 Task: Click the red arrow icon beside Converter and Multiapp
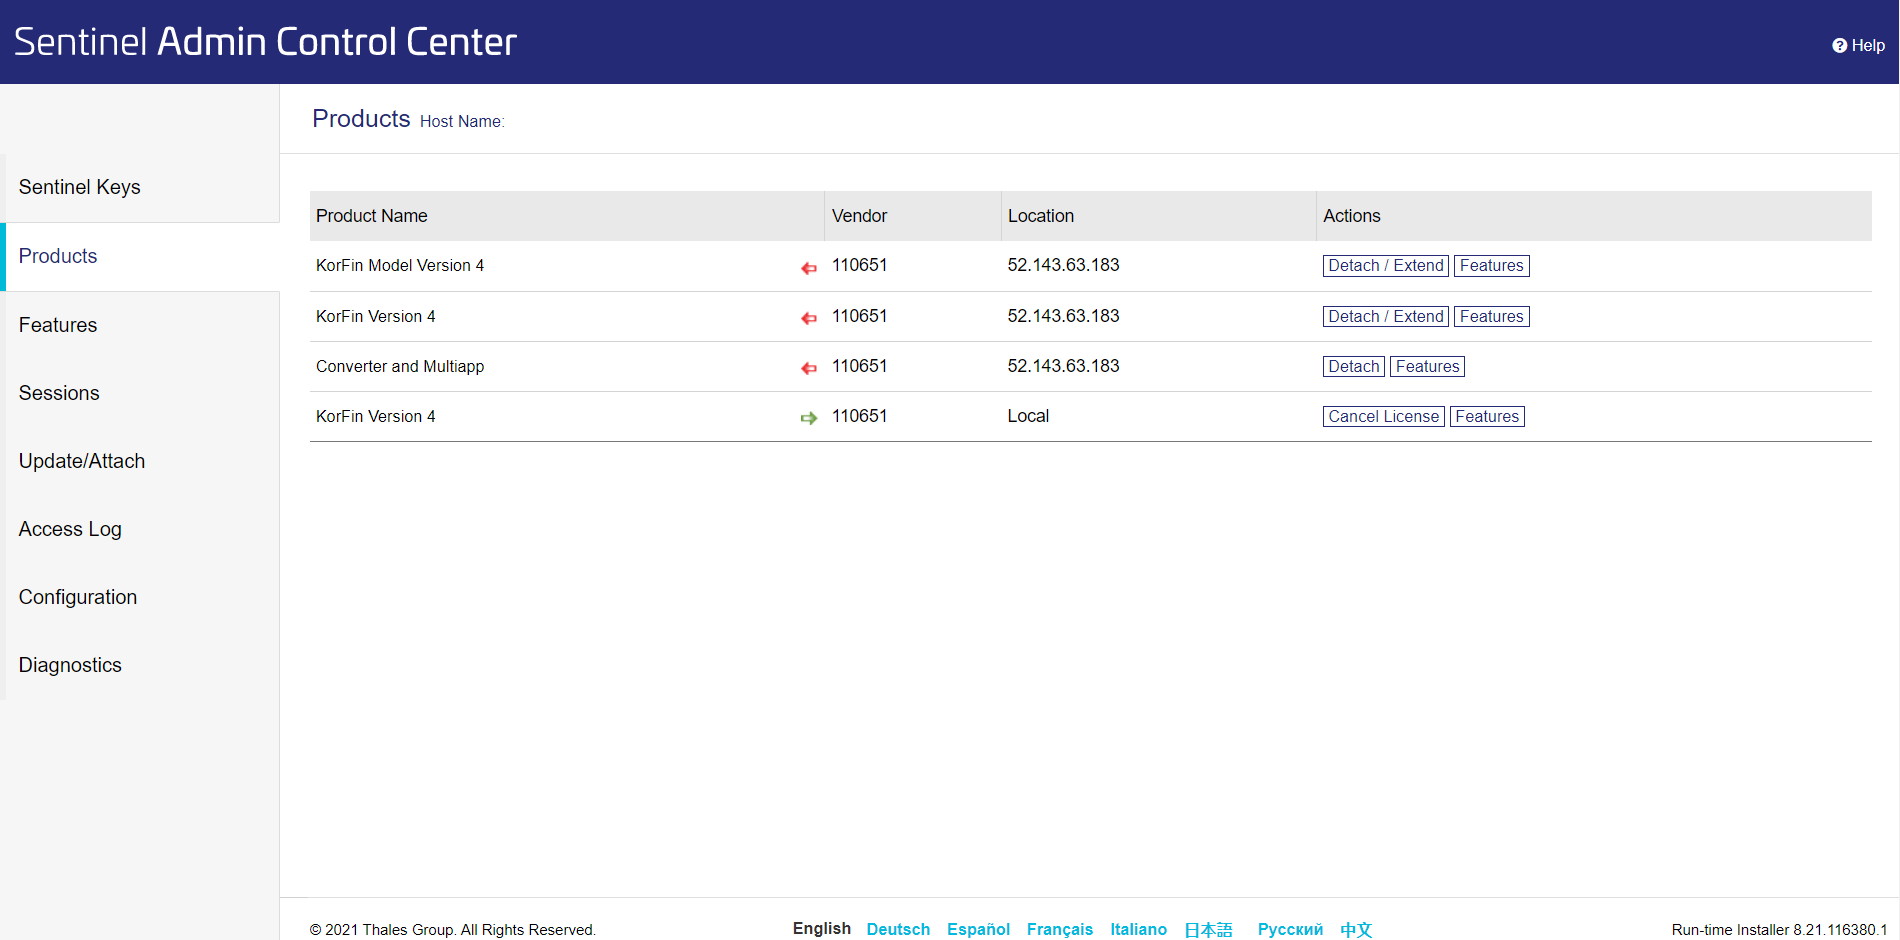pos(809,368)
